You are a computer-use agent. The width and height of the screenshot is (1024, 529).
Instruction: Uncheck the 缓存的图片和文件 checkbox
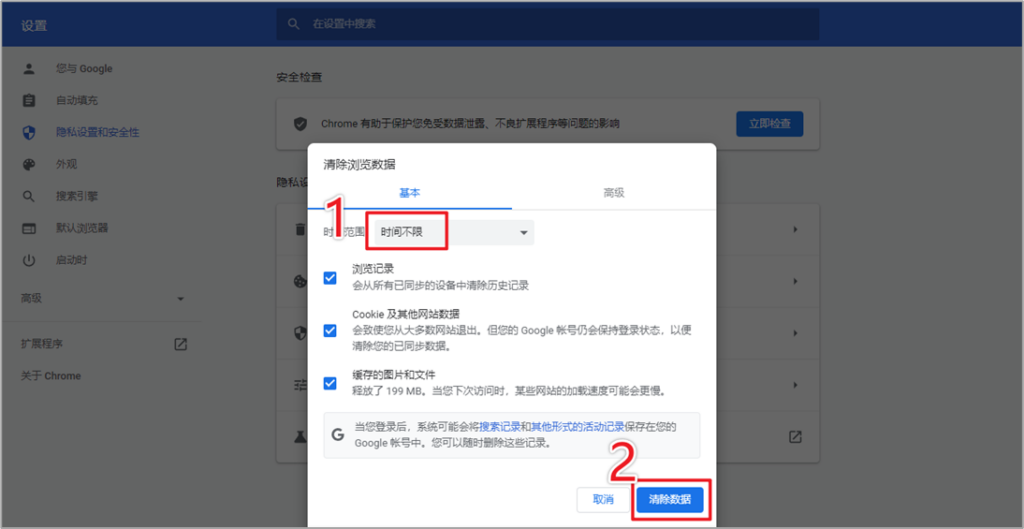click(330, 382)
